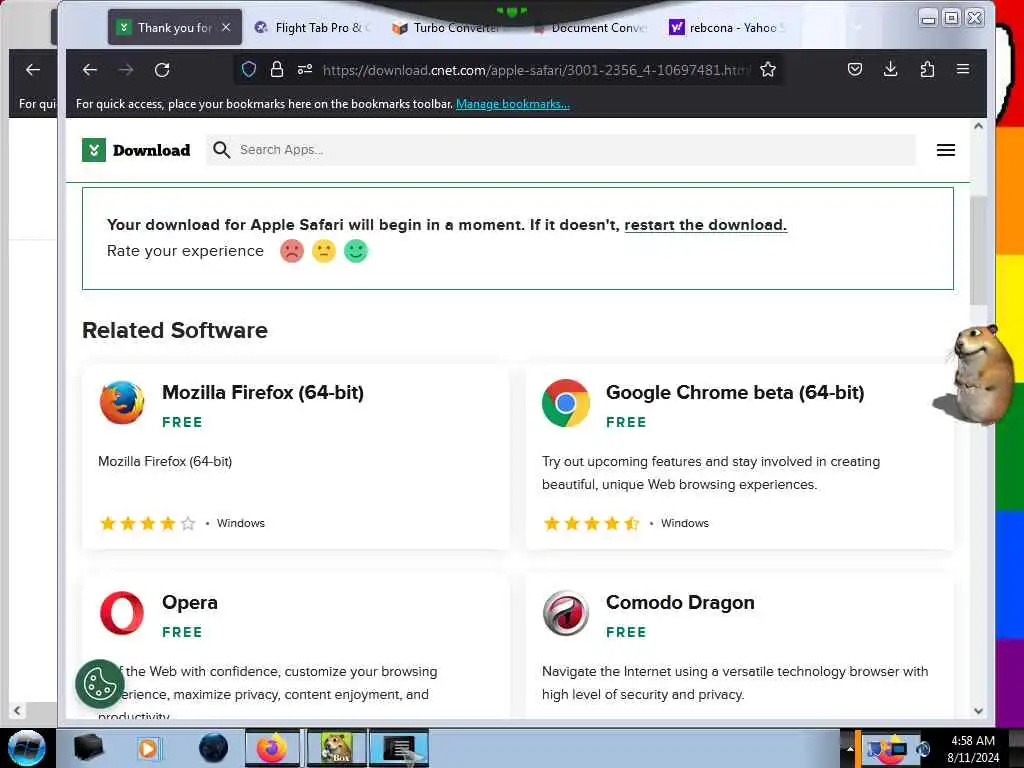Expand the list all tabs chevron

click(858, 27)
